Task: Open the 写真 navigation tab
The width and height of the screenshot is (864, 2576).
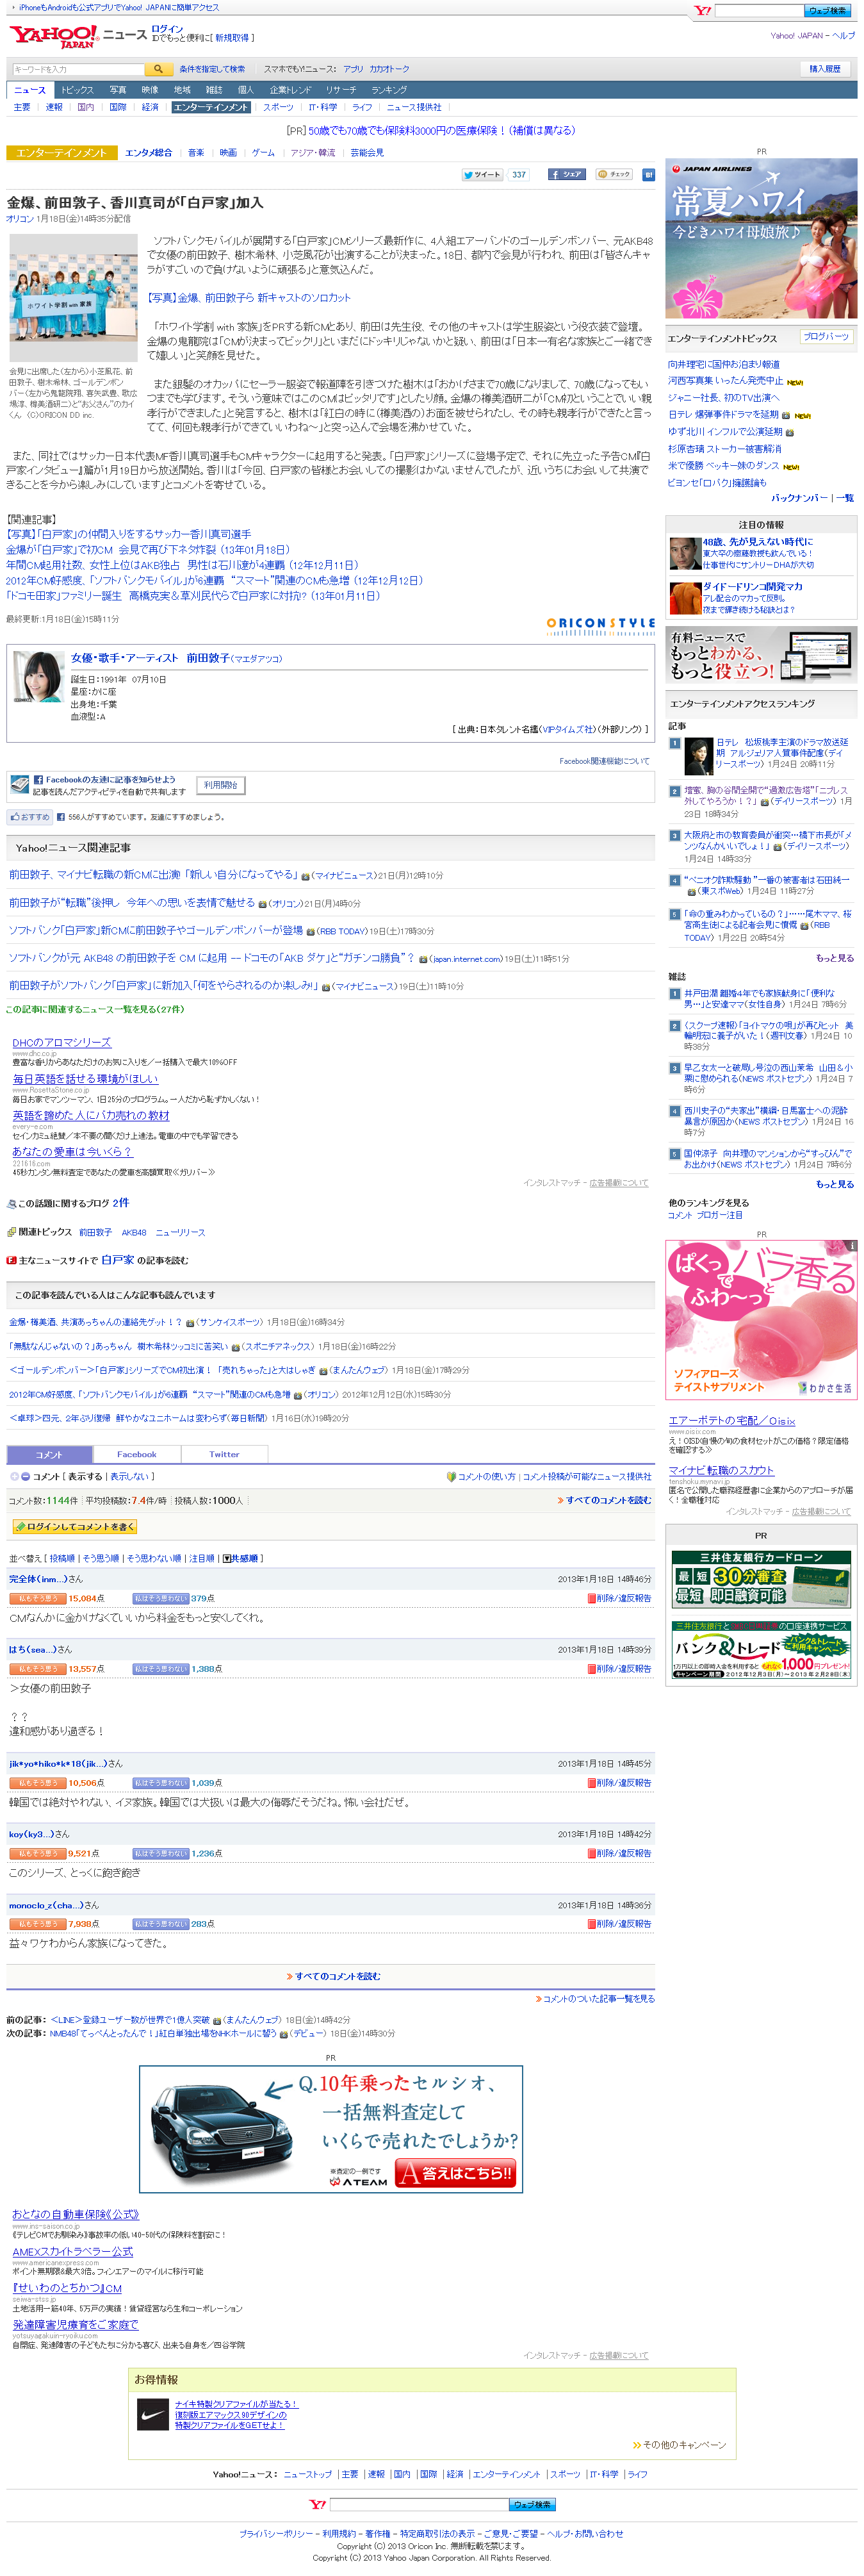Action: point(118,90)
